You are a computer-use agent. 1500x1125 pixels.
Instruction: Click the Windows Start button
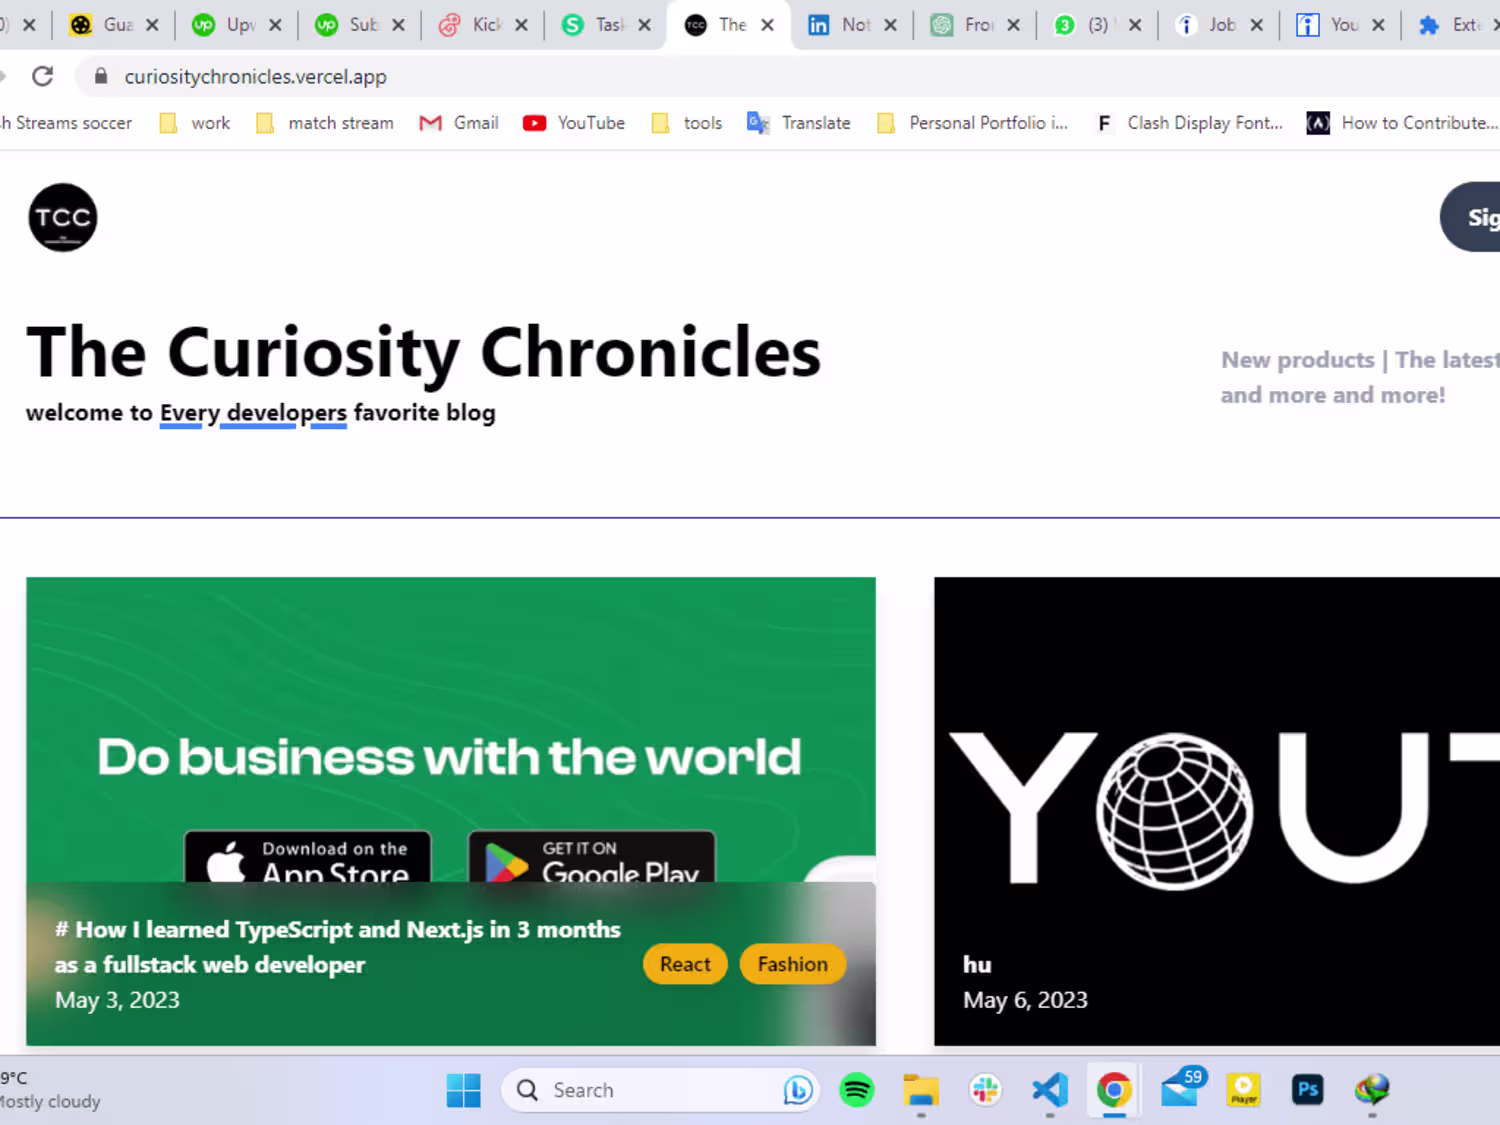tap(463, 1090)
